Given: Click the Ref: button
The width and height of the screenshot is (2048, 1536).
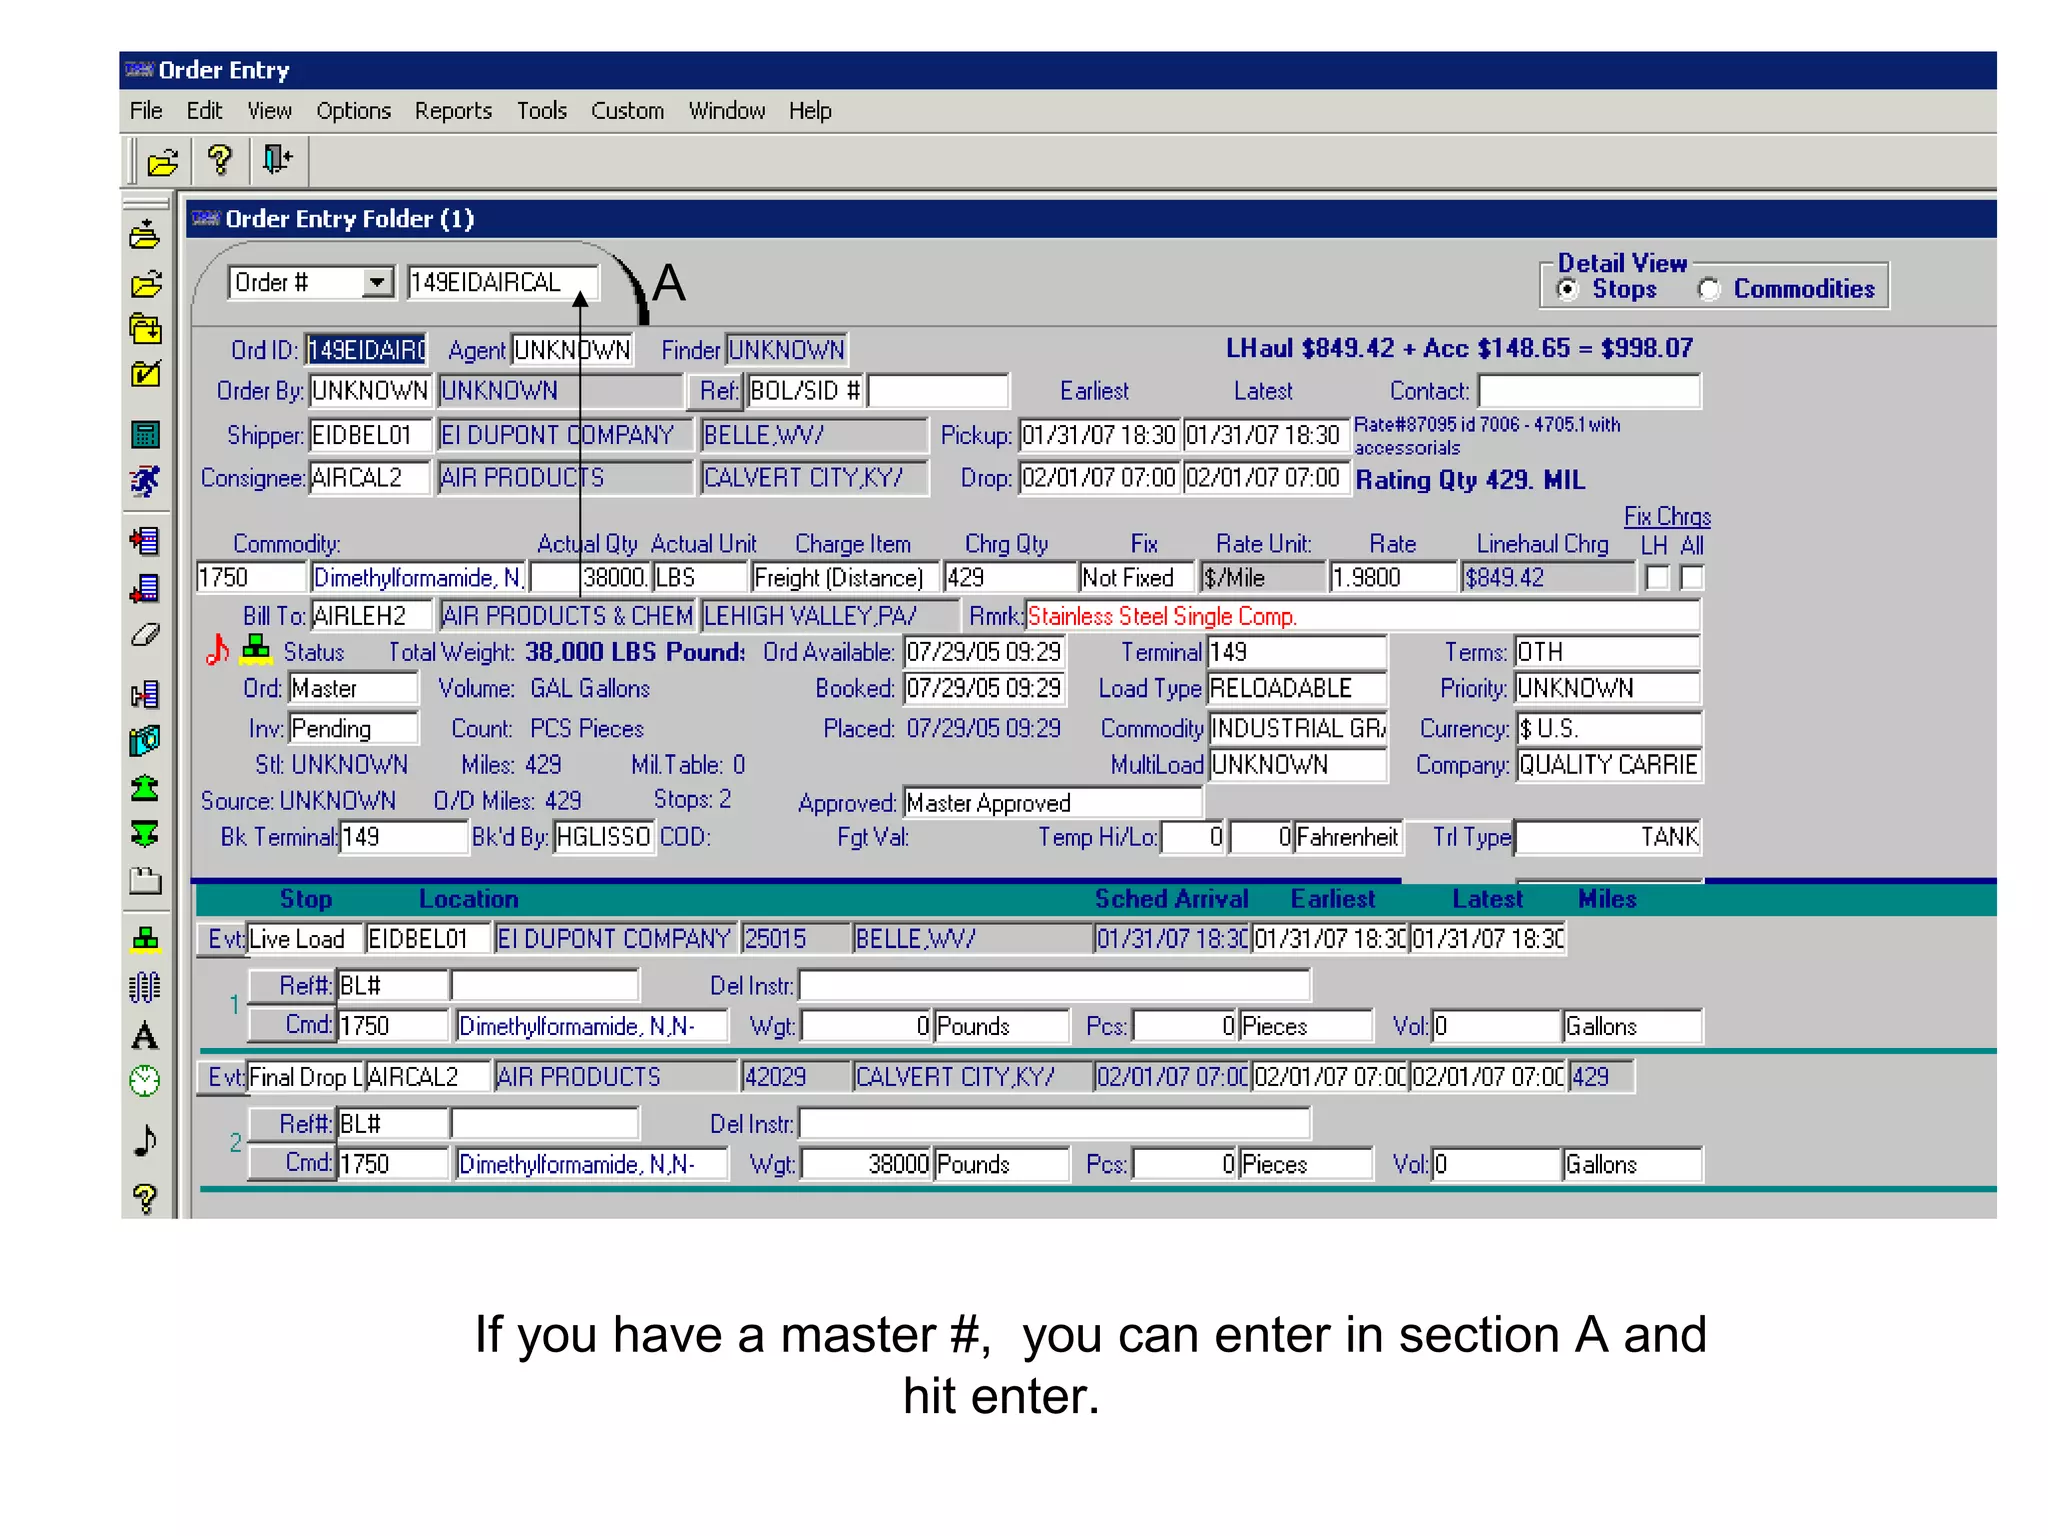Looking at the screenshot, I should [x=715, y=391].
